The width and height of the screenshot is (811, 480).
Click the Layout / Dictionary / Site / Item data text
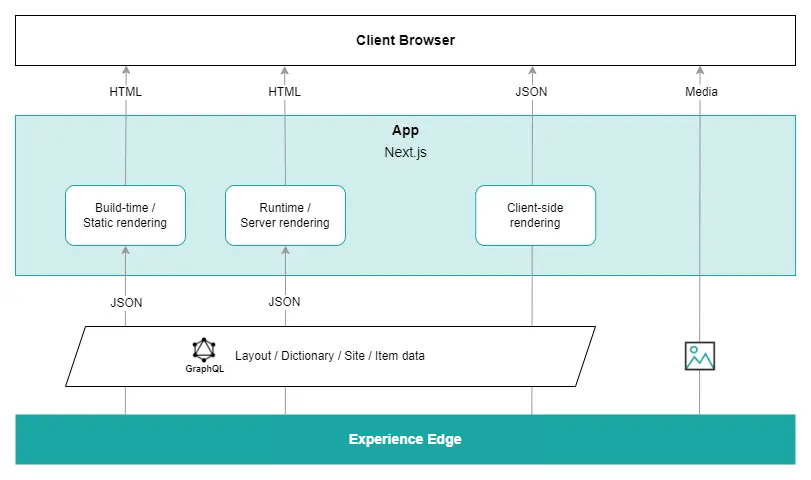[x=330, y=356]
